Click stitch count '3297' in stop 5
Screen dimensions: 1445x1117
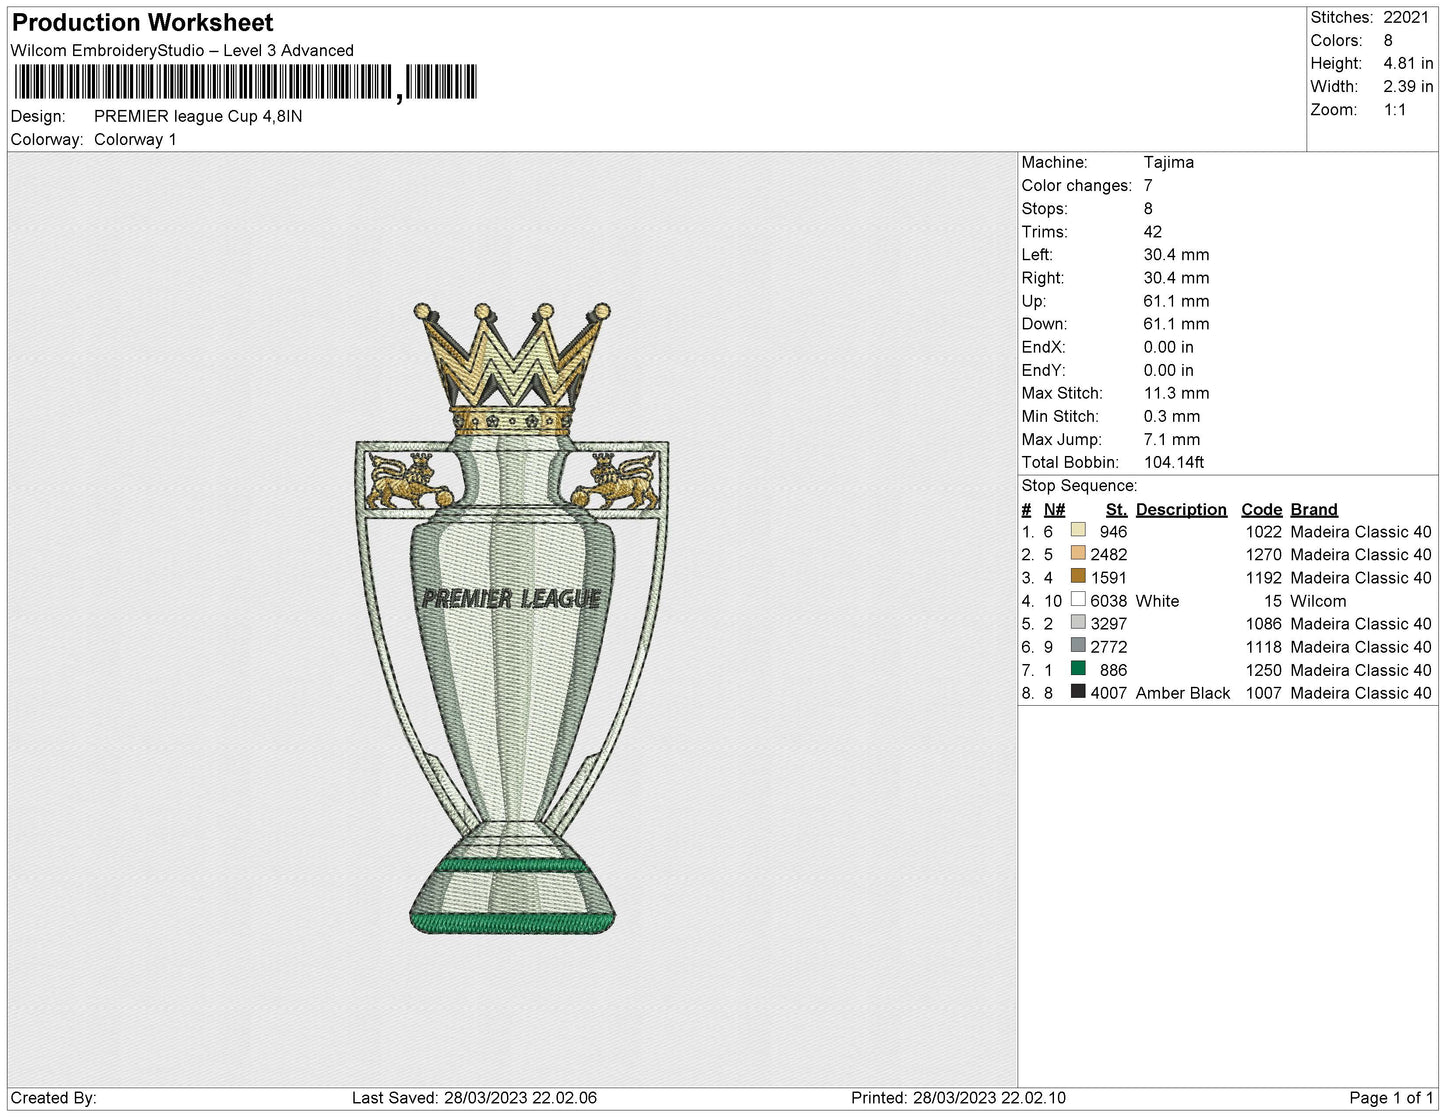[x=1109, y=624]
